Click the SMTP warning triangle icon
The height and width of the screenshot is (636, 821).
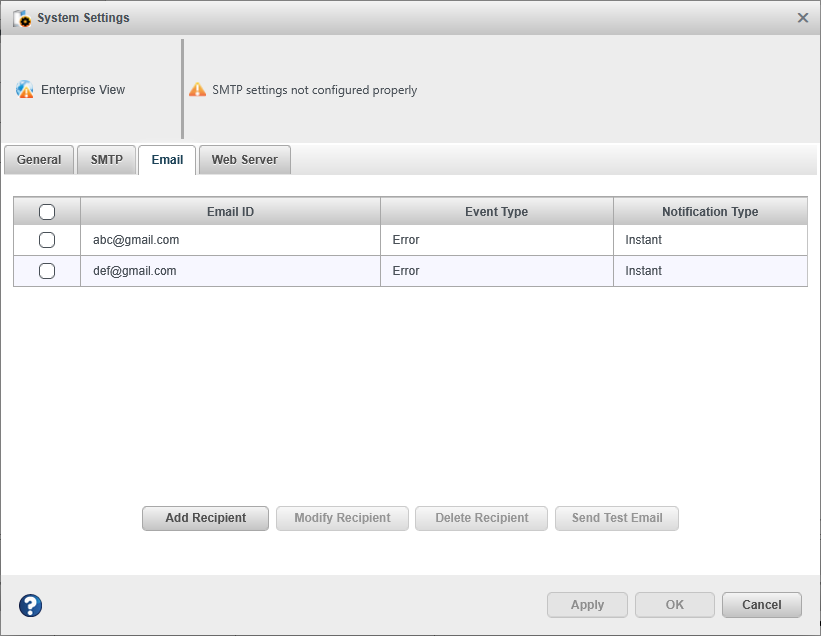pos(198,90)
